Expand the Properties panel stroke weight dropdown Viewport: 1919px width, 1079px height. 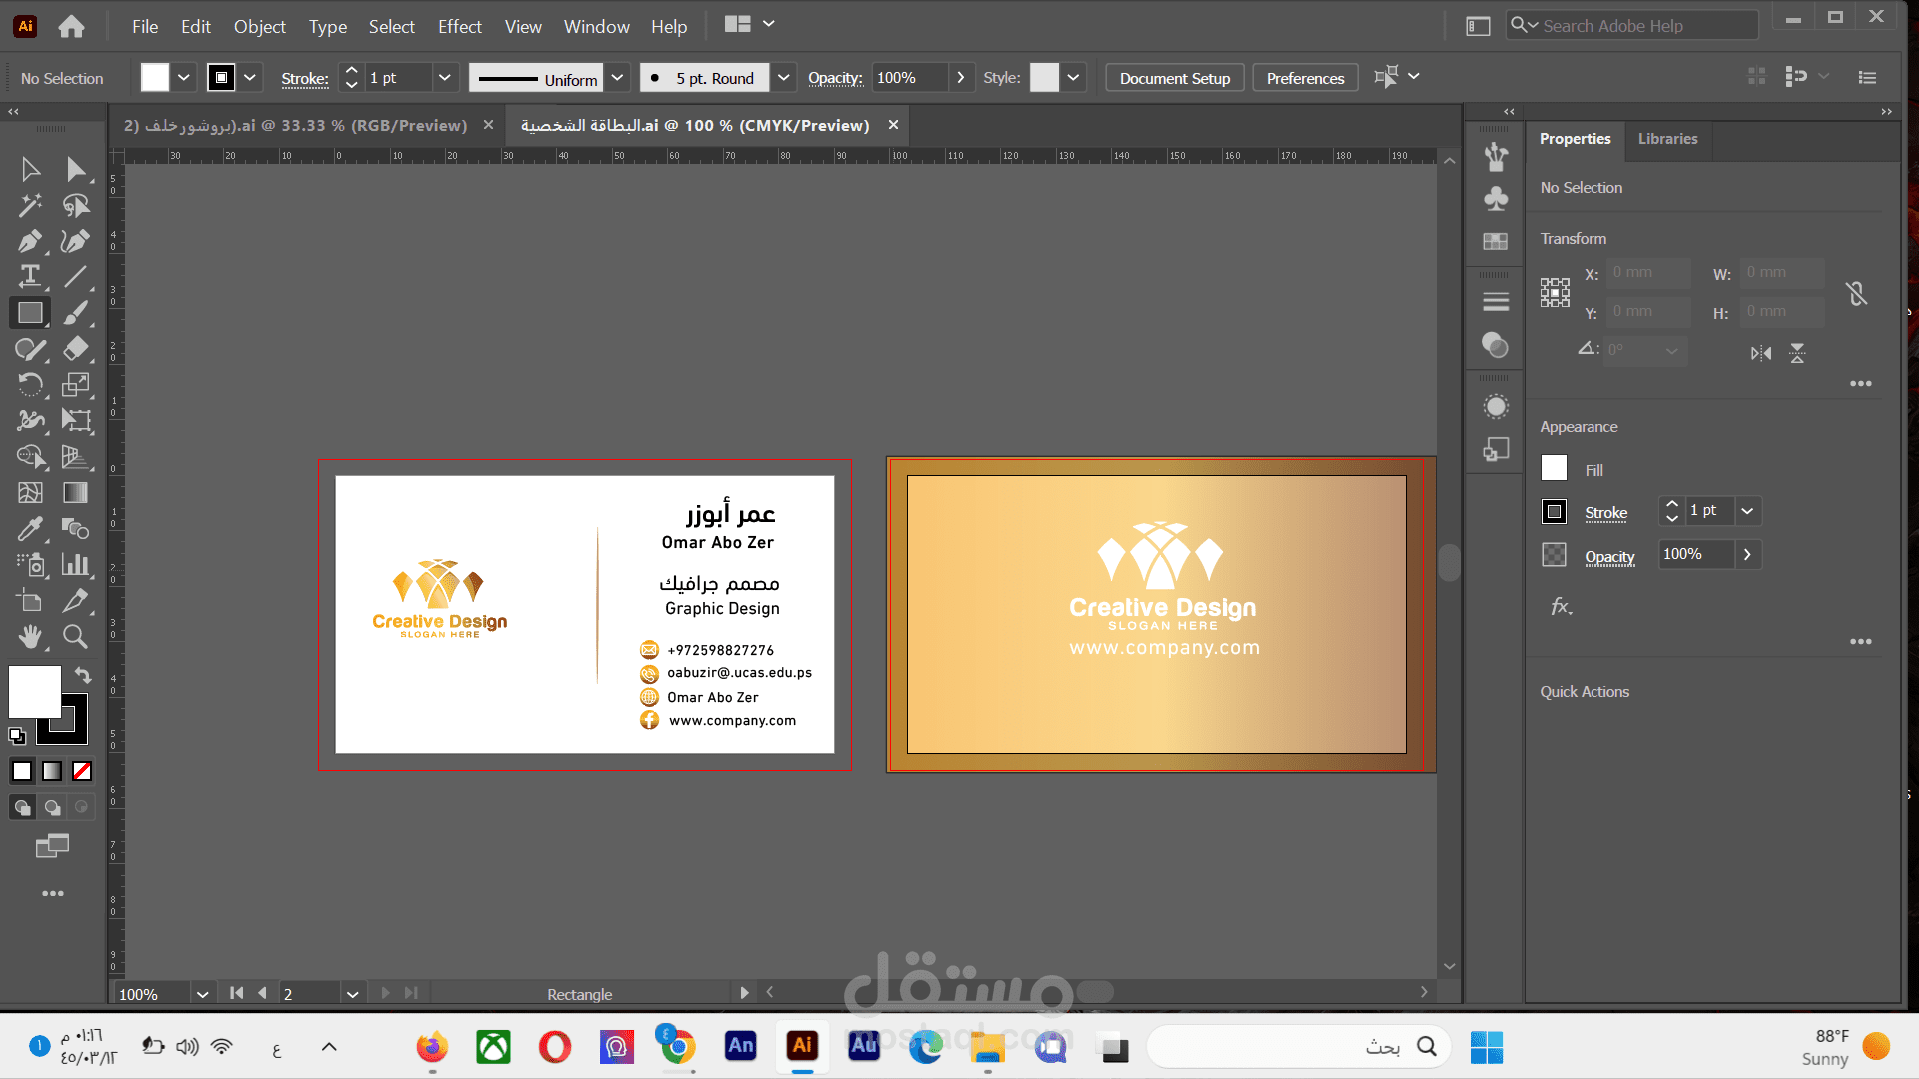click(x=1747, y=511)
